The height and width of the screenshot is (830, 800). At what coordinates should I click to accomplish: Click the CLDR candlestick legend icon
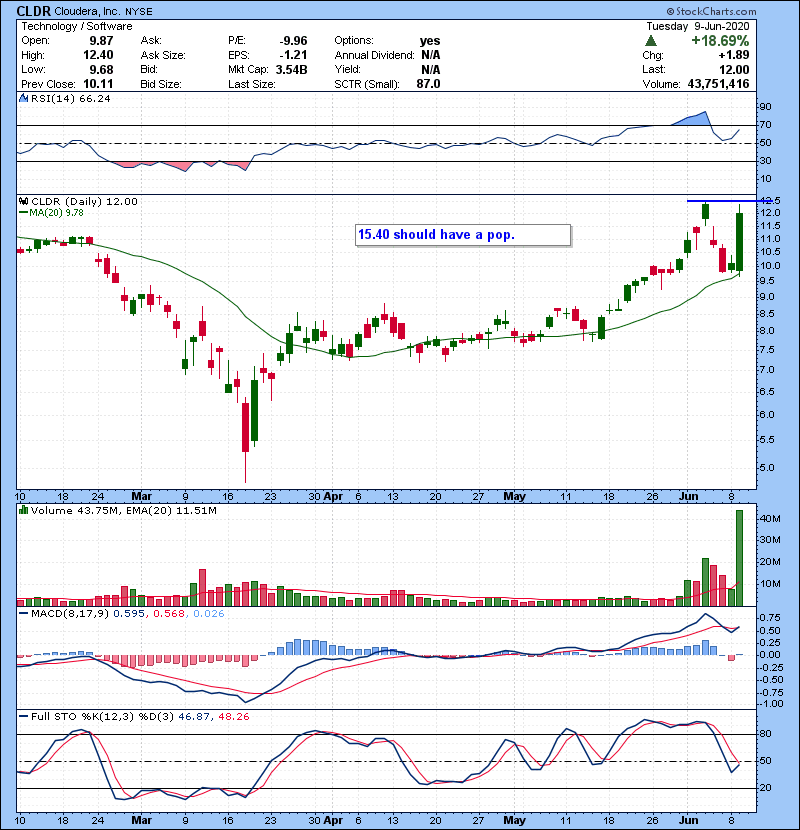click(23, 201)
